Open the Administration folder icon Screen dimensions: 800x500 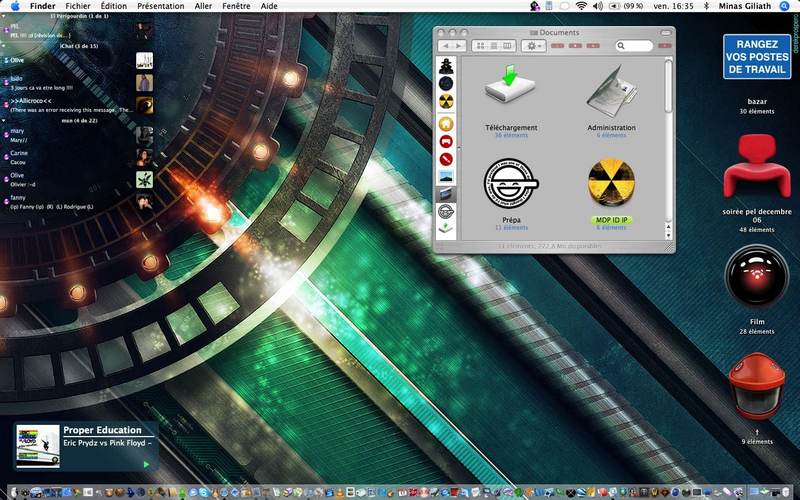click(x=611, y=90)
